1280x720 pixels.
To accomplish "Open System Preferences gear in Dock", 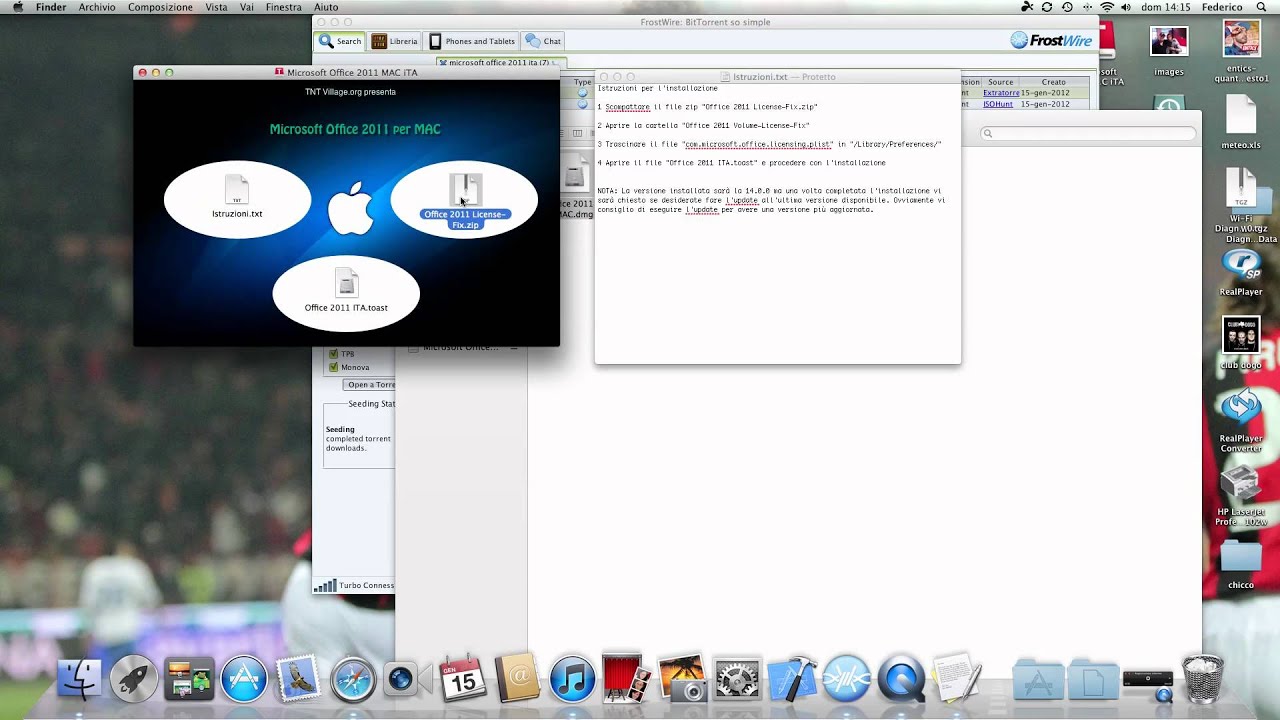I will 737,680.
